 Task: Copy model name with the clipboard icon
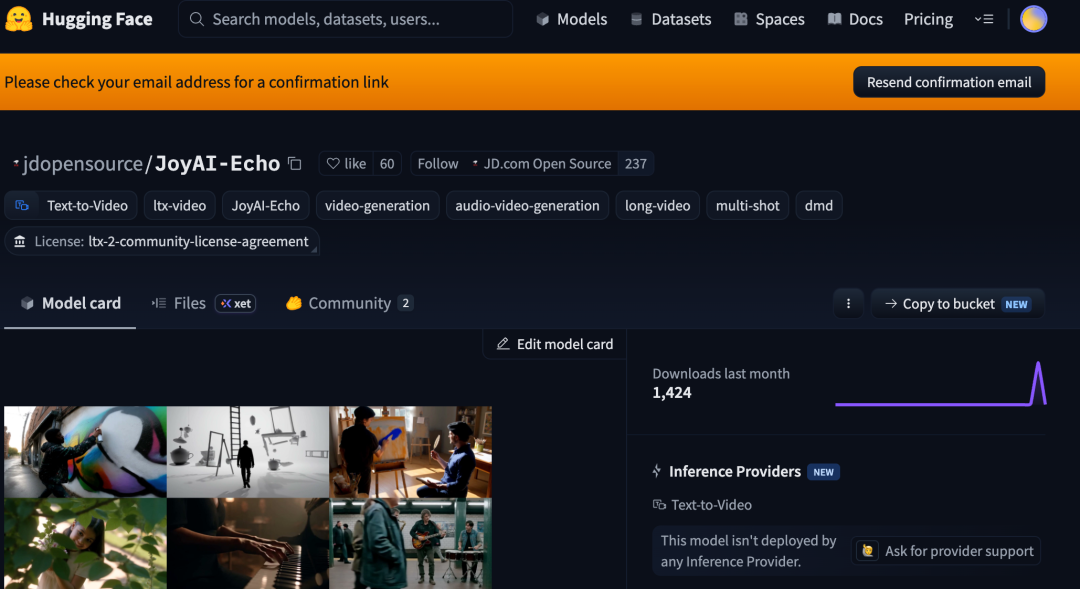[295, 163]
